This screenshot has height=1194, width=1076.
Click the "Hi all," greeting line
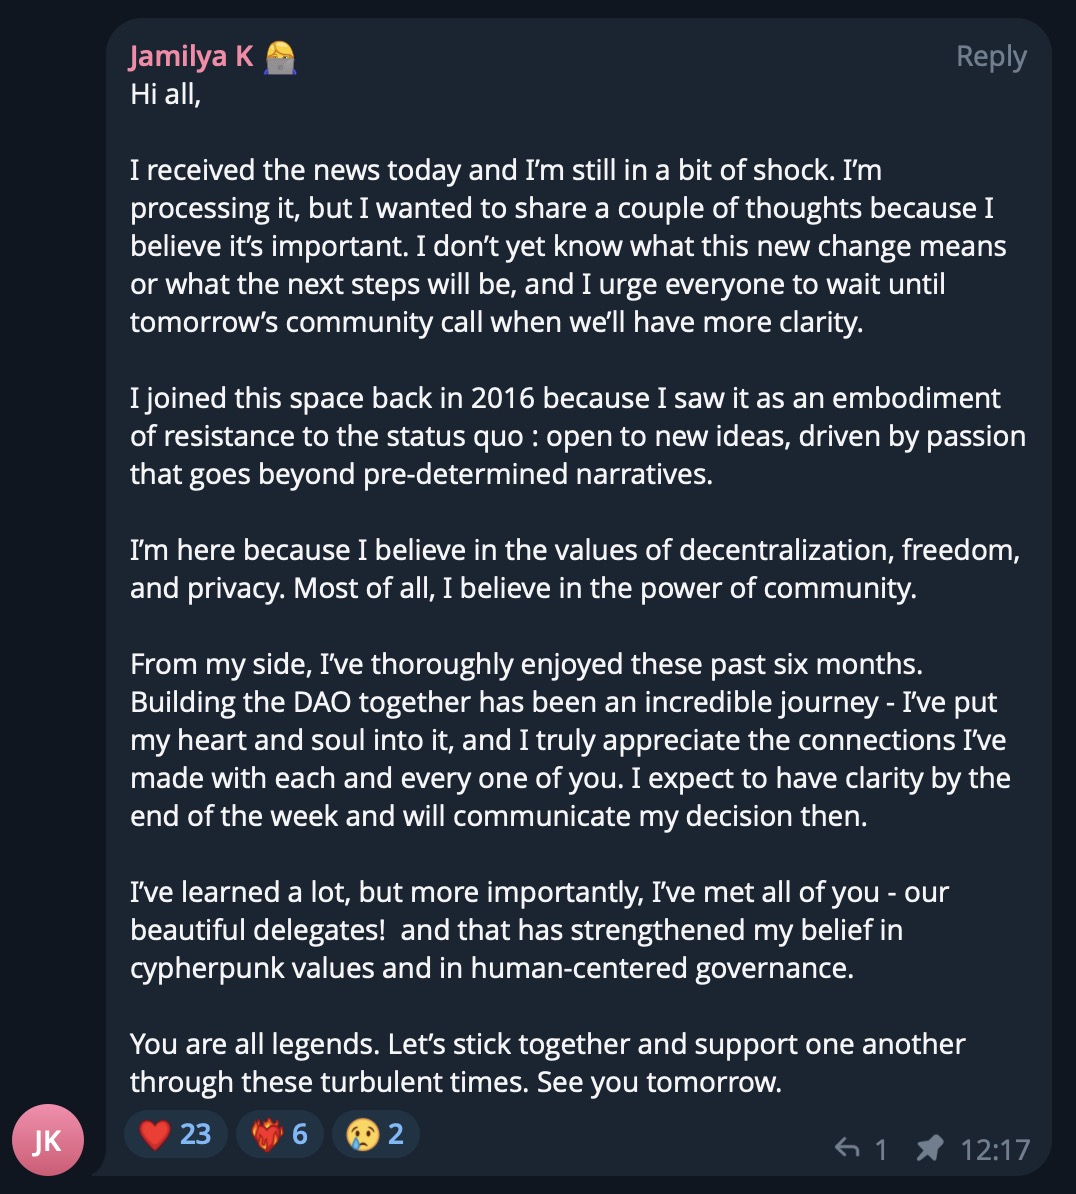point(165,94)
